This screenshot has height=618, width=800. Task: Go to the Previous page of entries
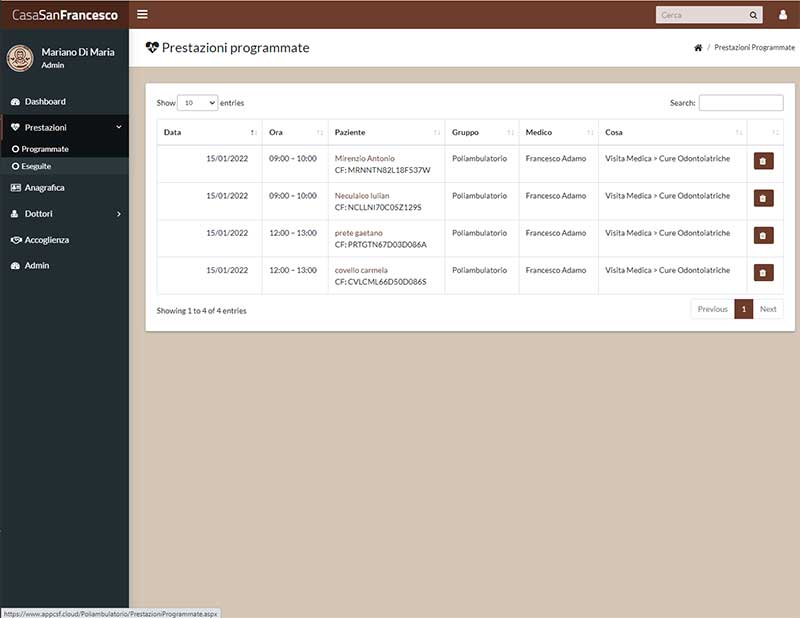[712, 309]
